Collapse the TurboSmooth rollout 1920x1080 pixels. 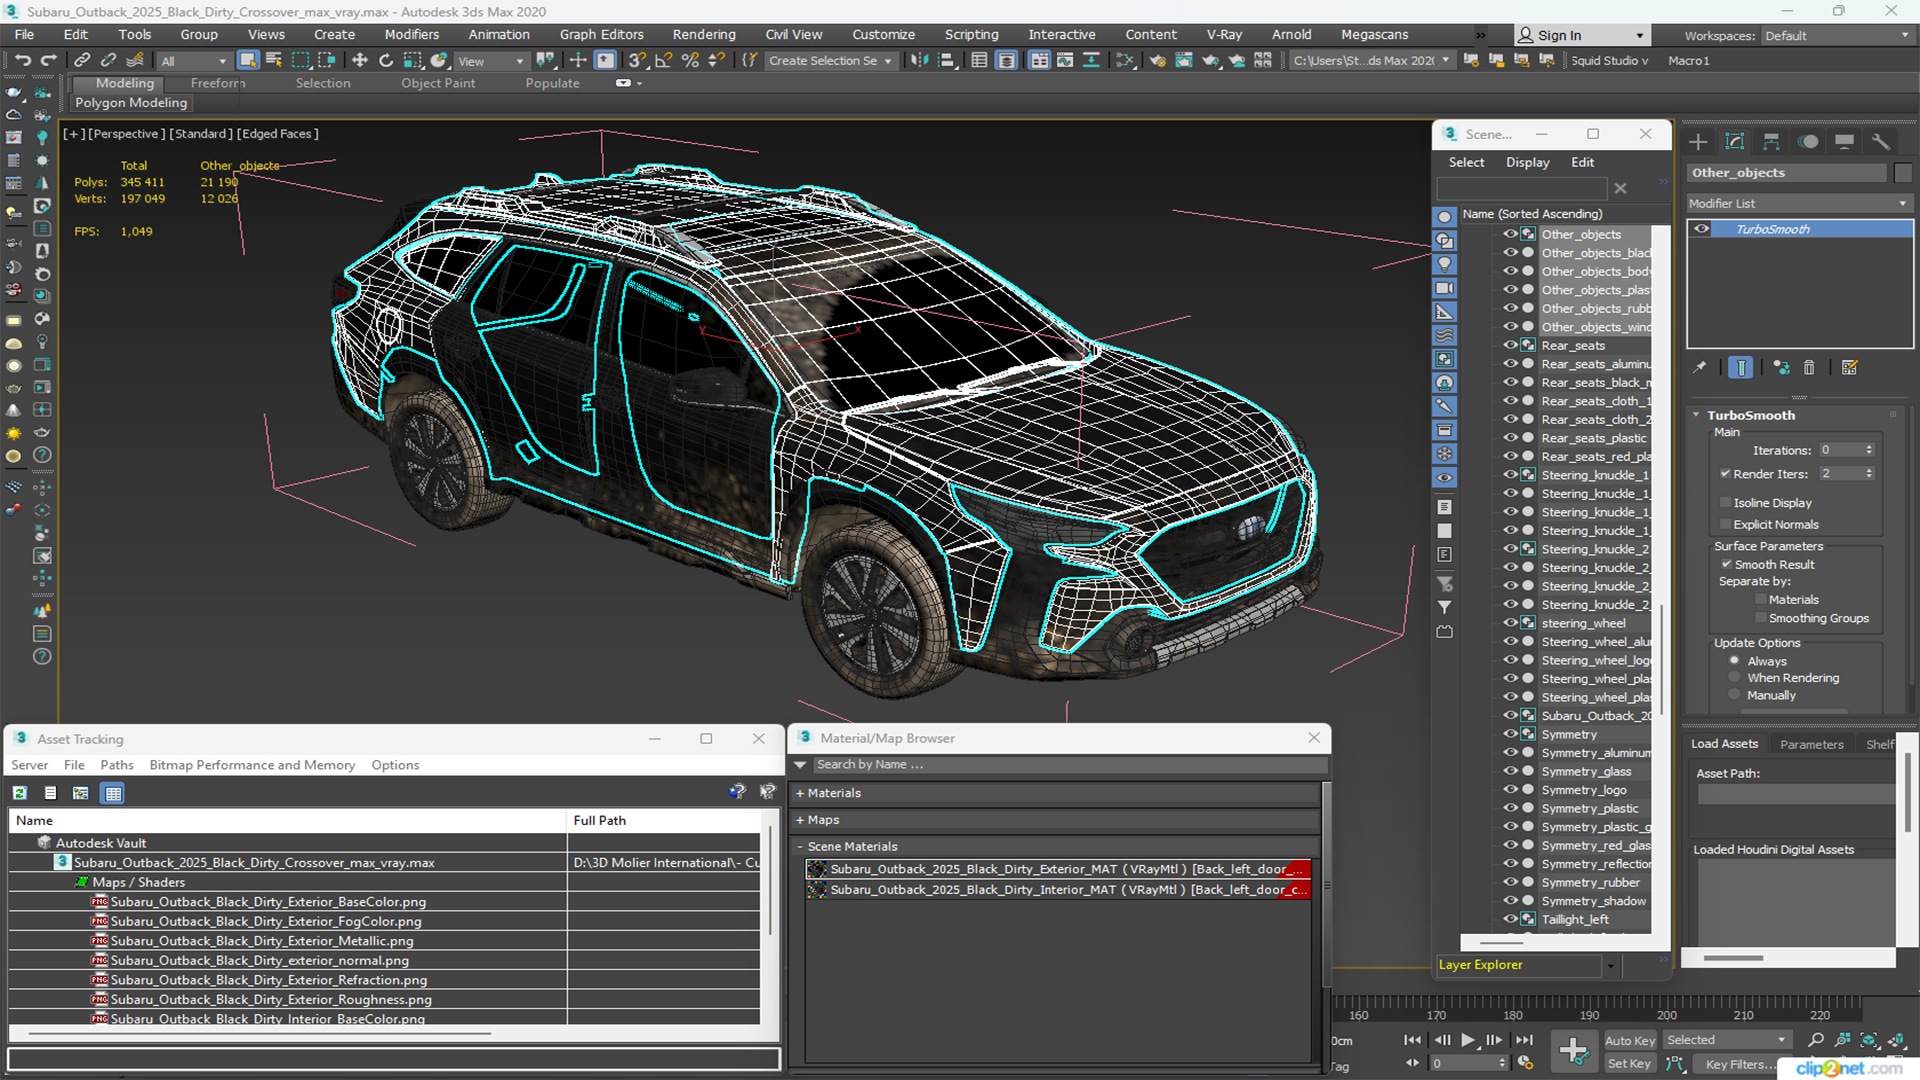(x=1696, y=415)
